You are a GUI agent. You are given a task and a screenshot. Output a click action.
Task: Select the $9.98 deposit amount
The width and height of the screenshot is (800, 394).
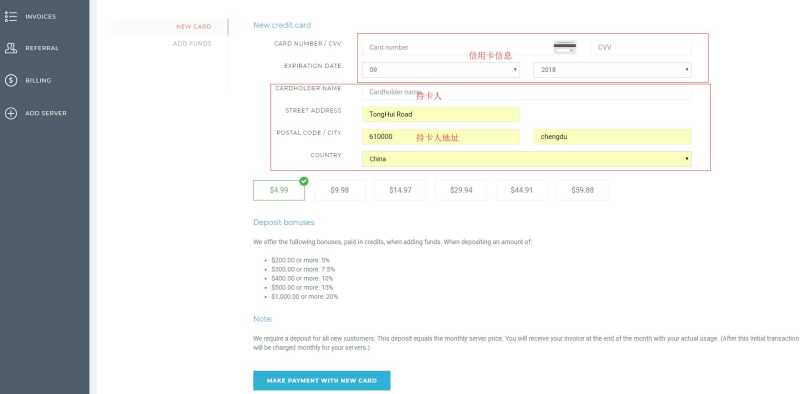[340, 190]
